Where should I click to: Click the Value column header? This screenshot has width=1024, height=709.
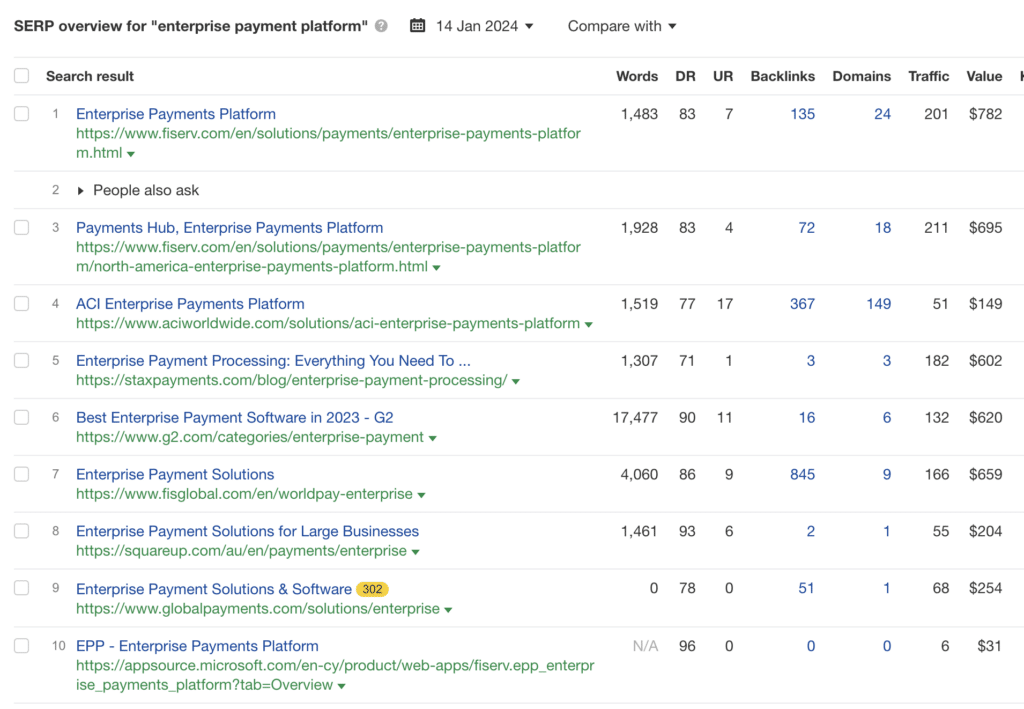pyautogui.click(x=984, y=76)
